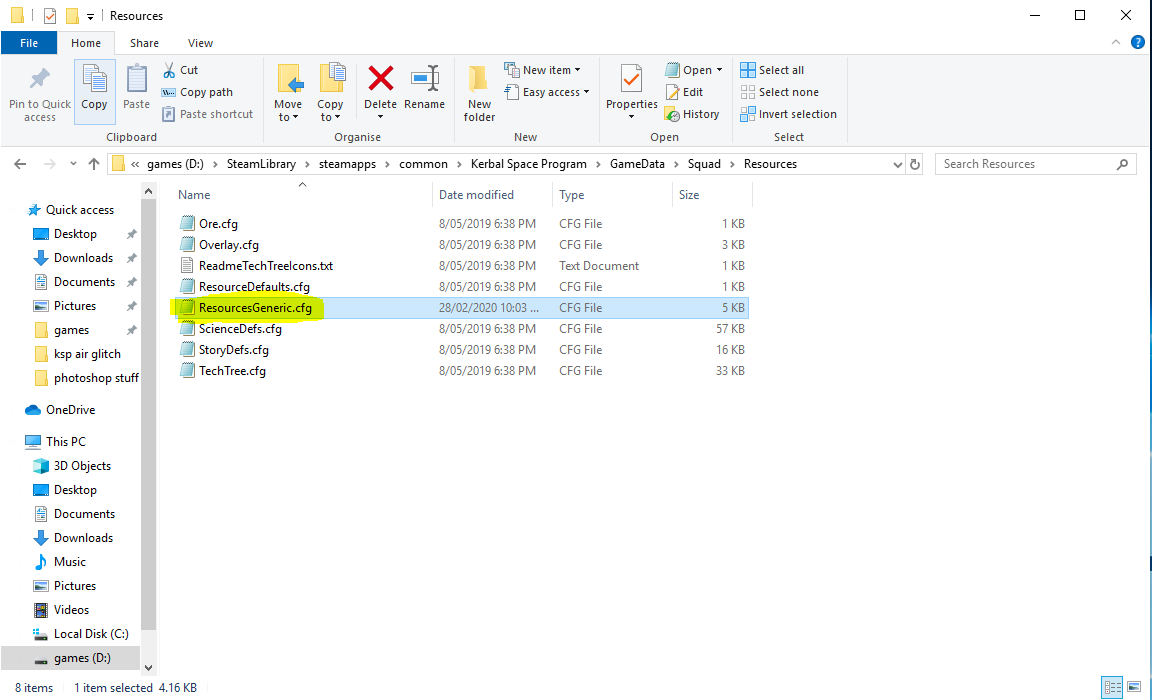1152x700 pixels.
Task: Switch to the View ribbon tab
Action: (200, 43)
